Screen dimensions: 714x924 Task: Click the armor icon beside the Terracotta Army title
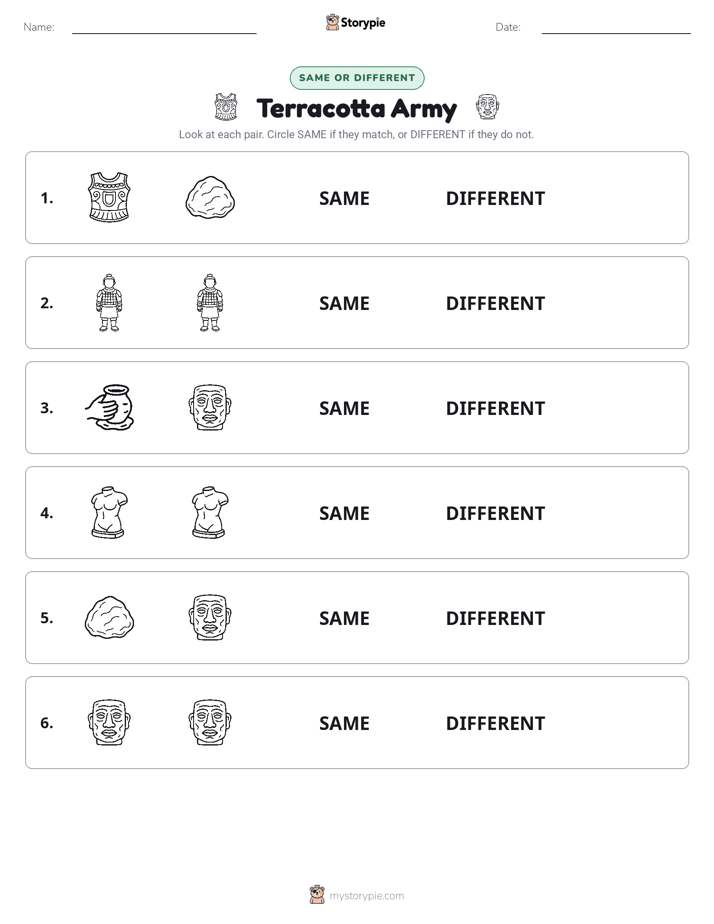click(226, 107)
